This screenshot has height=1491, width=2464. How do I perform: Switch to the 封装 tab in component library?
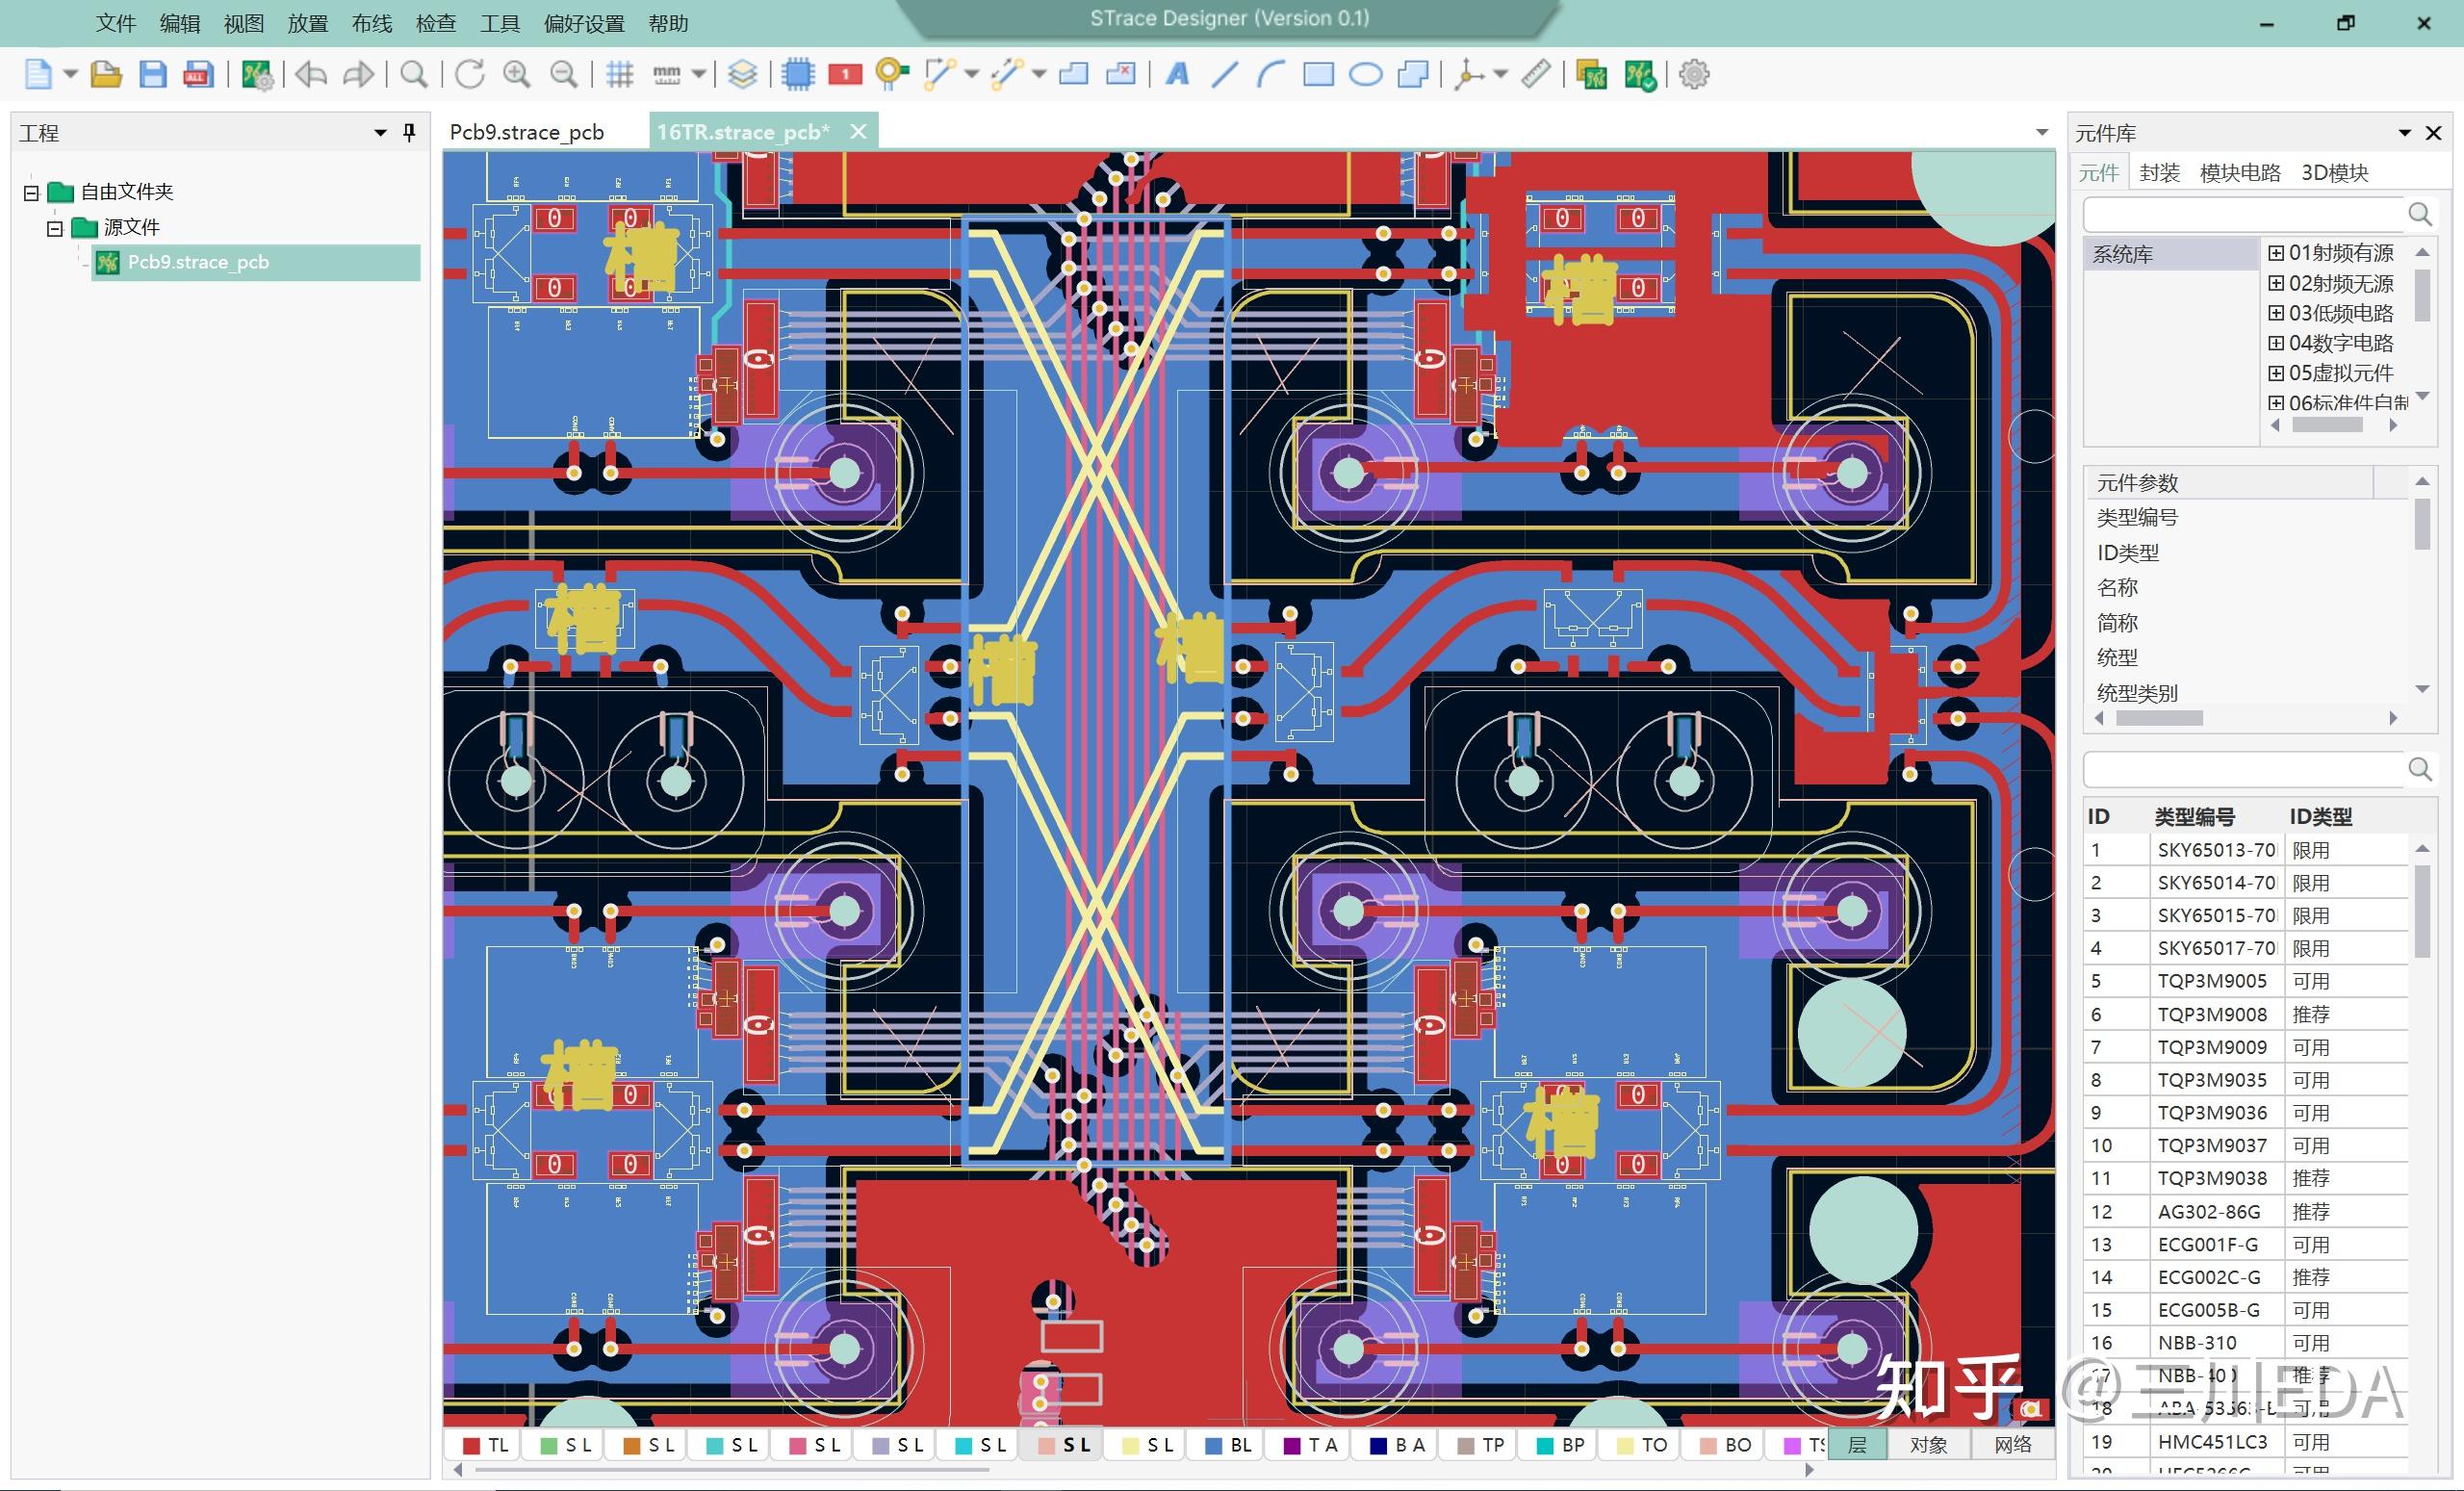click(x=2158, y=171)
